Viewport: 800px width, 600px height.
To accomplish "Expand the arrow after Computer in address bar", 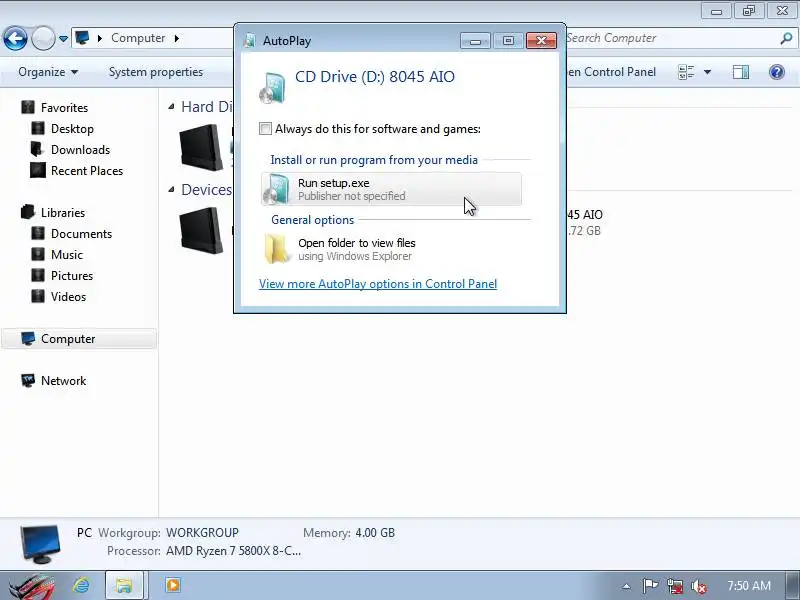I will pos(177,38).
